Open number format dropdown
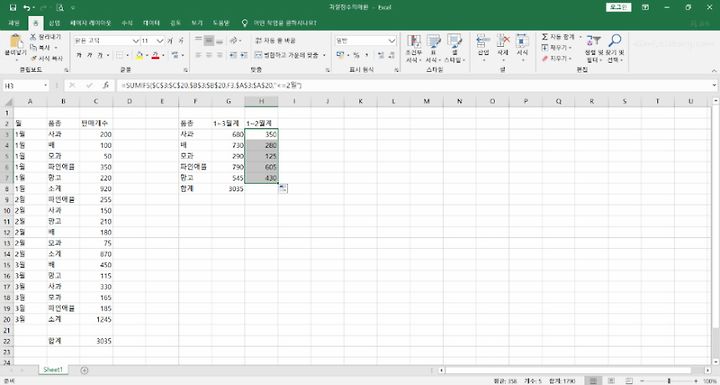This screenshot has height=385, width=720. pyautogui.click(x=392, y=41)
